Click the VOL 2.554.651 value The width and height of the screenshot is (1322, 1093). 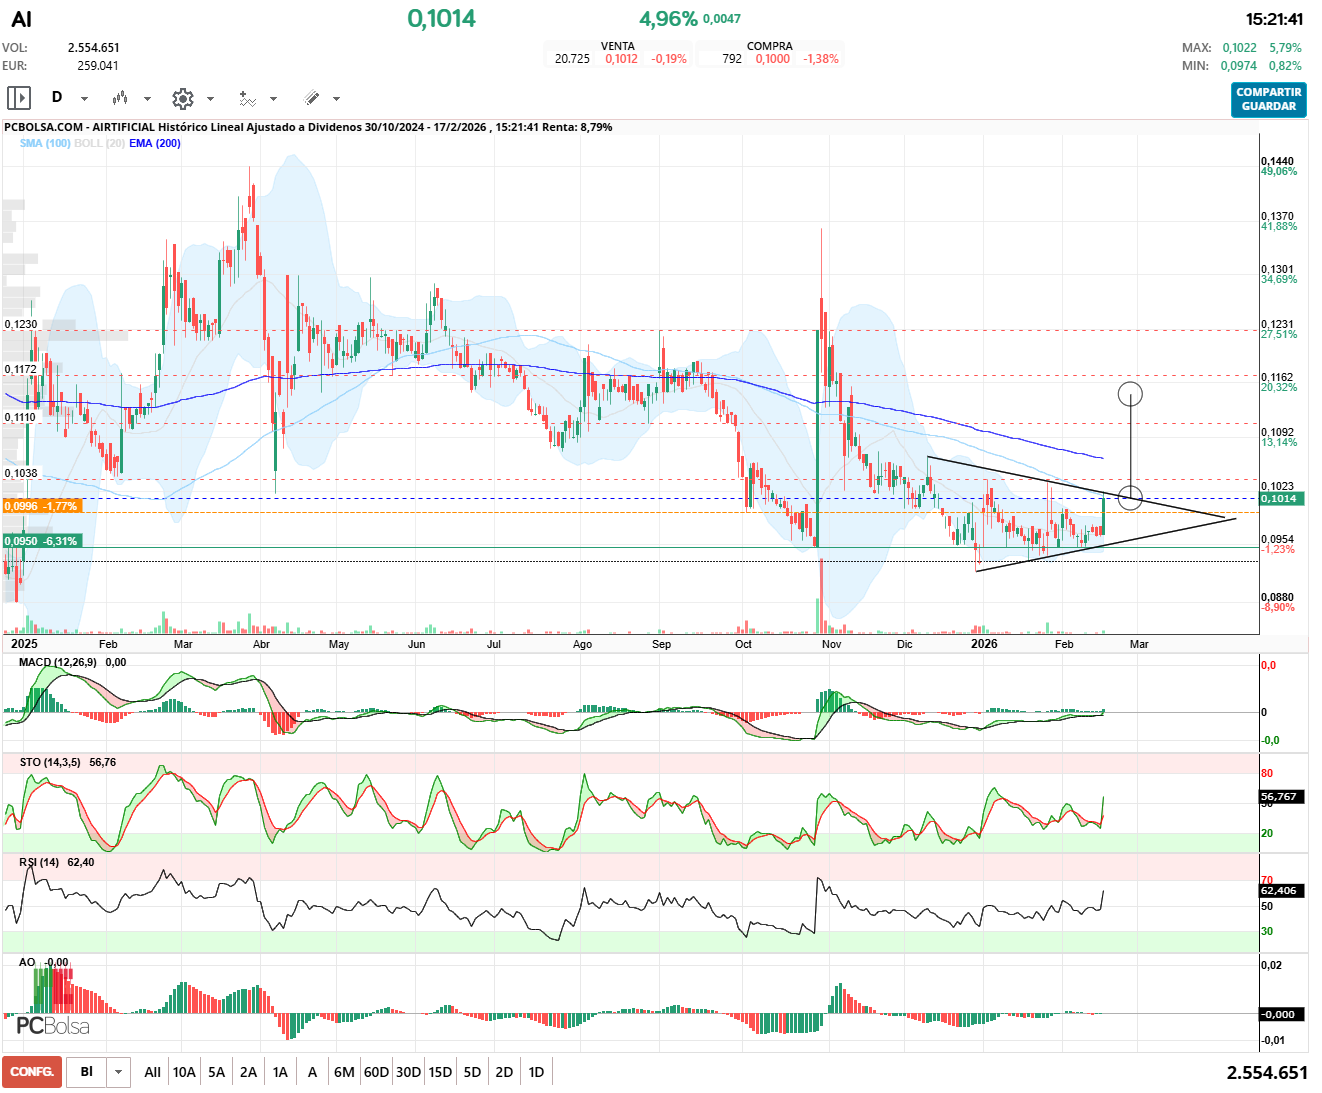tap(94, 48)
